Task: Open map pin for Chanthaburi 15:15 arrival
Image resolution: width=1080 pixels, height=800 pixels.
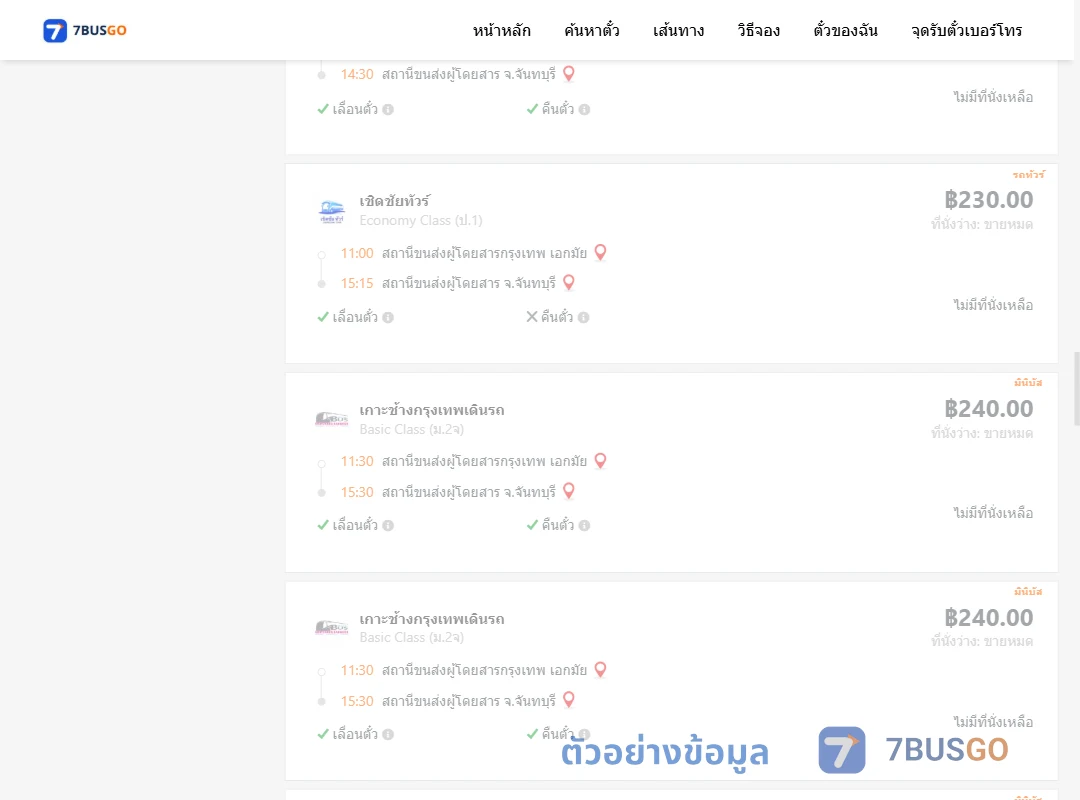Action: click(x=569, y=283)
